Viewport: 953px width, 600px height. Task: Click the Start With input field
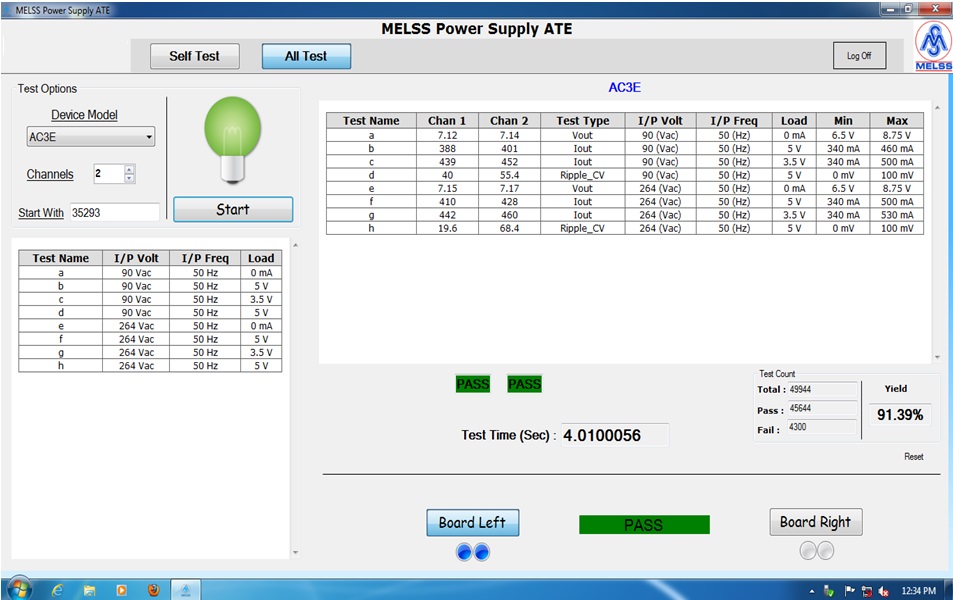coord(114,212)
